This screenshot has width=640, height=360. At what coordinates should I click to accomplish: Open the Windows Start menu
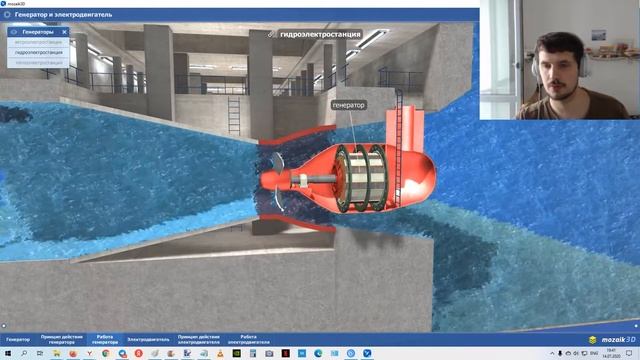click(x=7, y=353)
